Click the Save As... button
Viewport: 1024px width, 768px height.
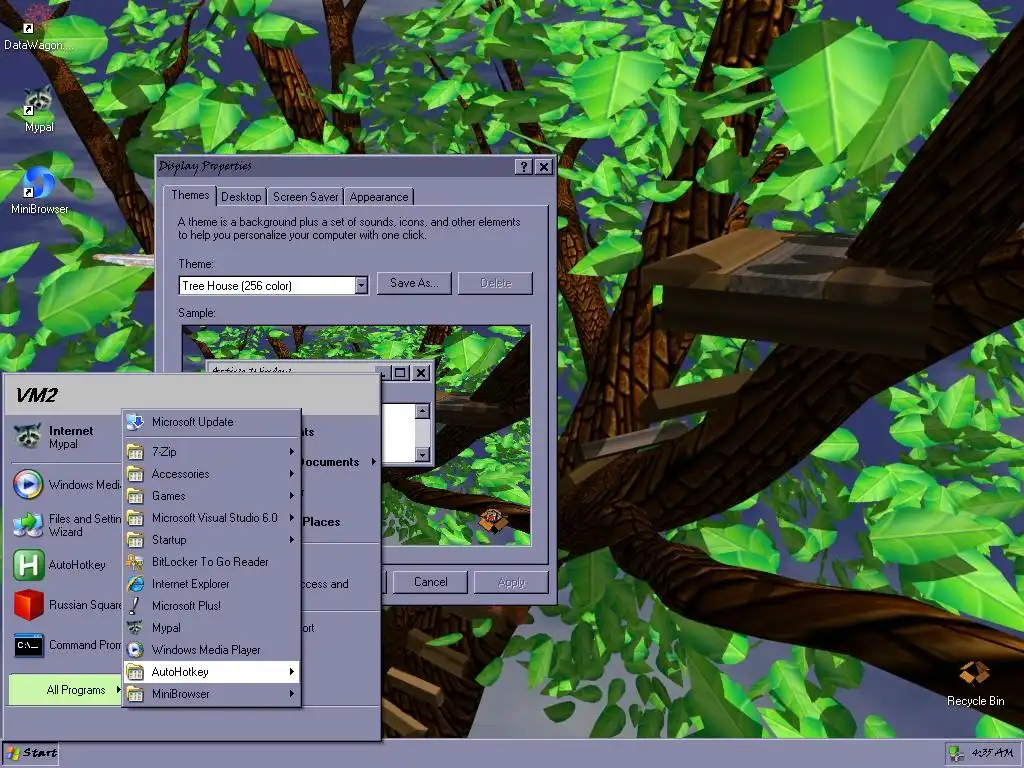pos(414,283)
